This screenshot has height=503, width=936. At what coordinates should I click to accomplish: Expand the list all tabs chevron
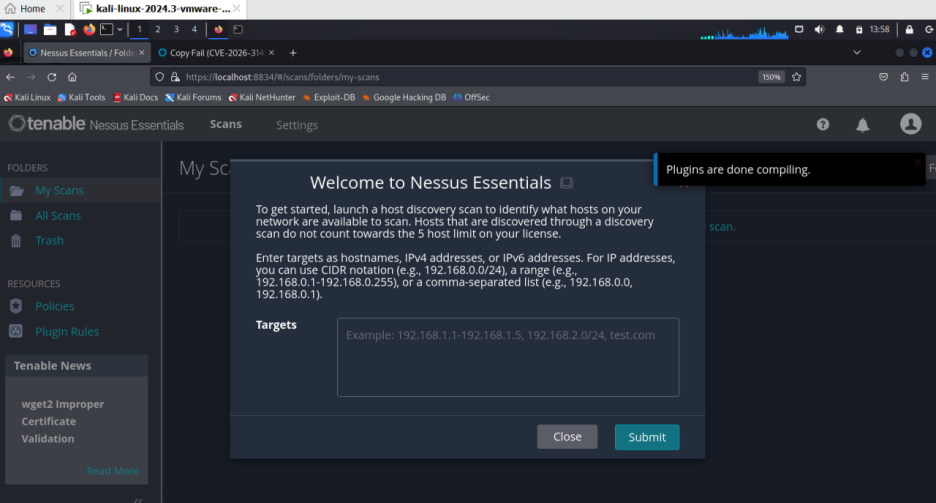(x=857, y=53)
